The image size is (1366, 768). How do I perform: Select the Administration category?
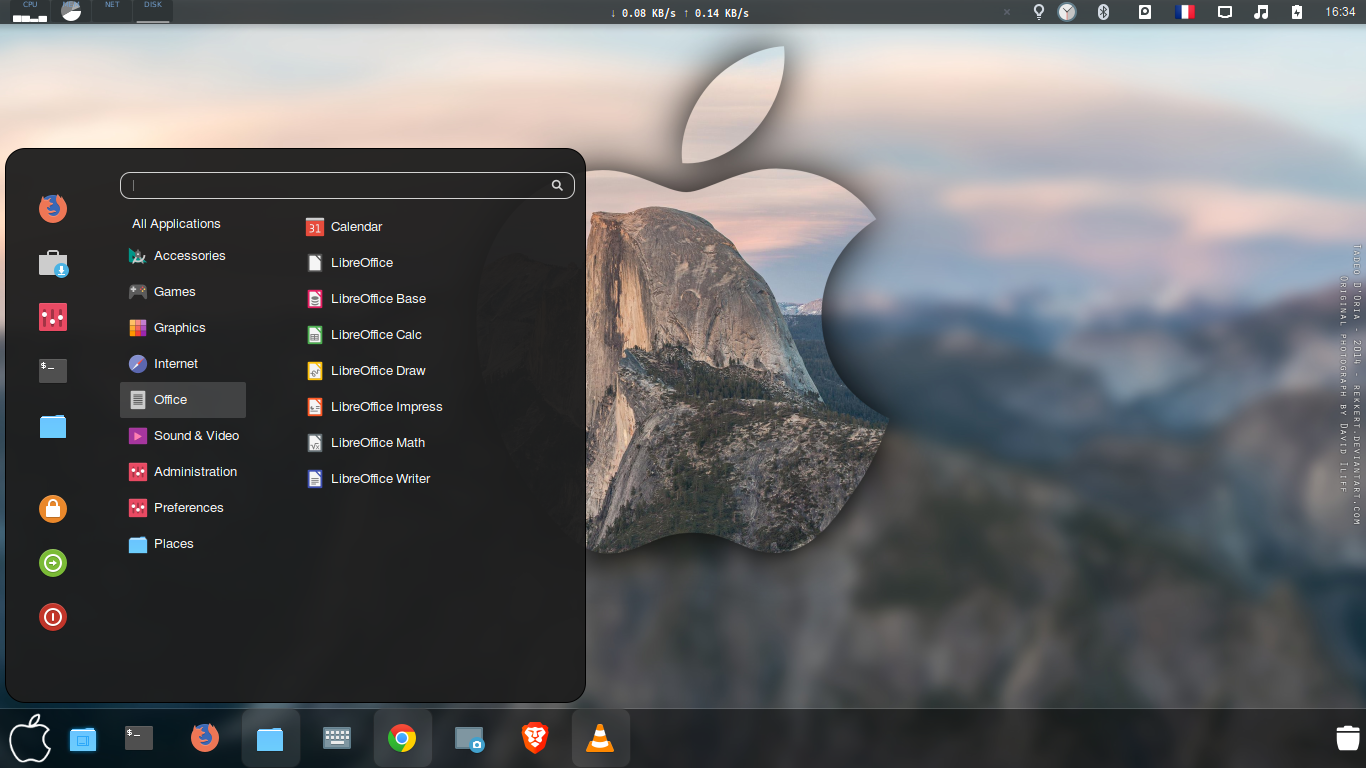[x=183, y=472]
